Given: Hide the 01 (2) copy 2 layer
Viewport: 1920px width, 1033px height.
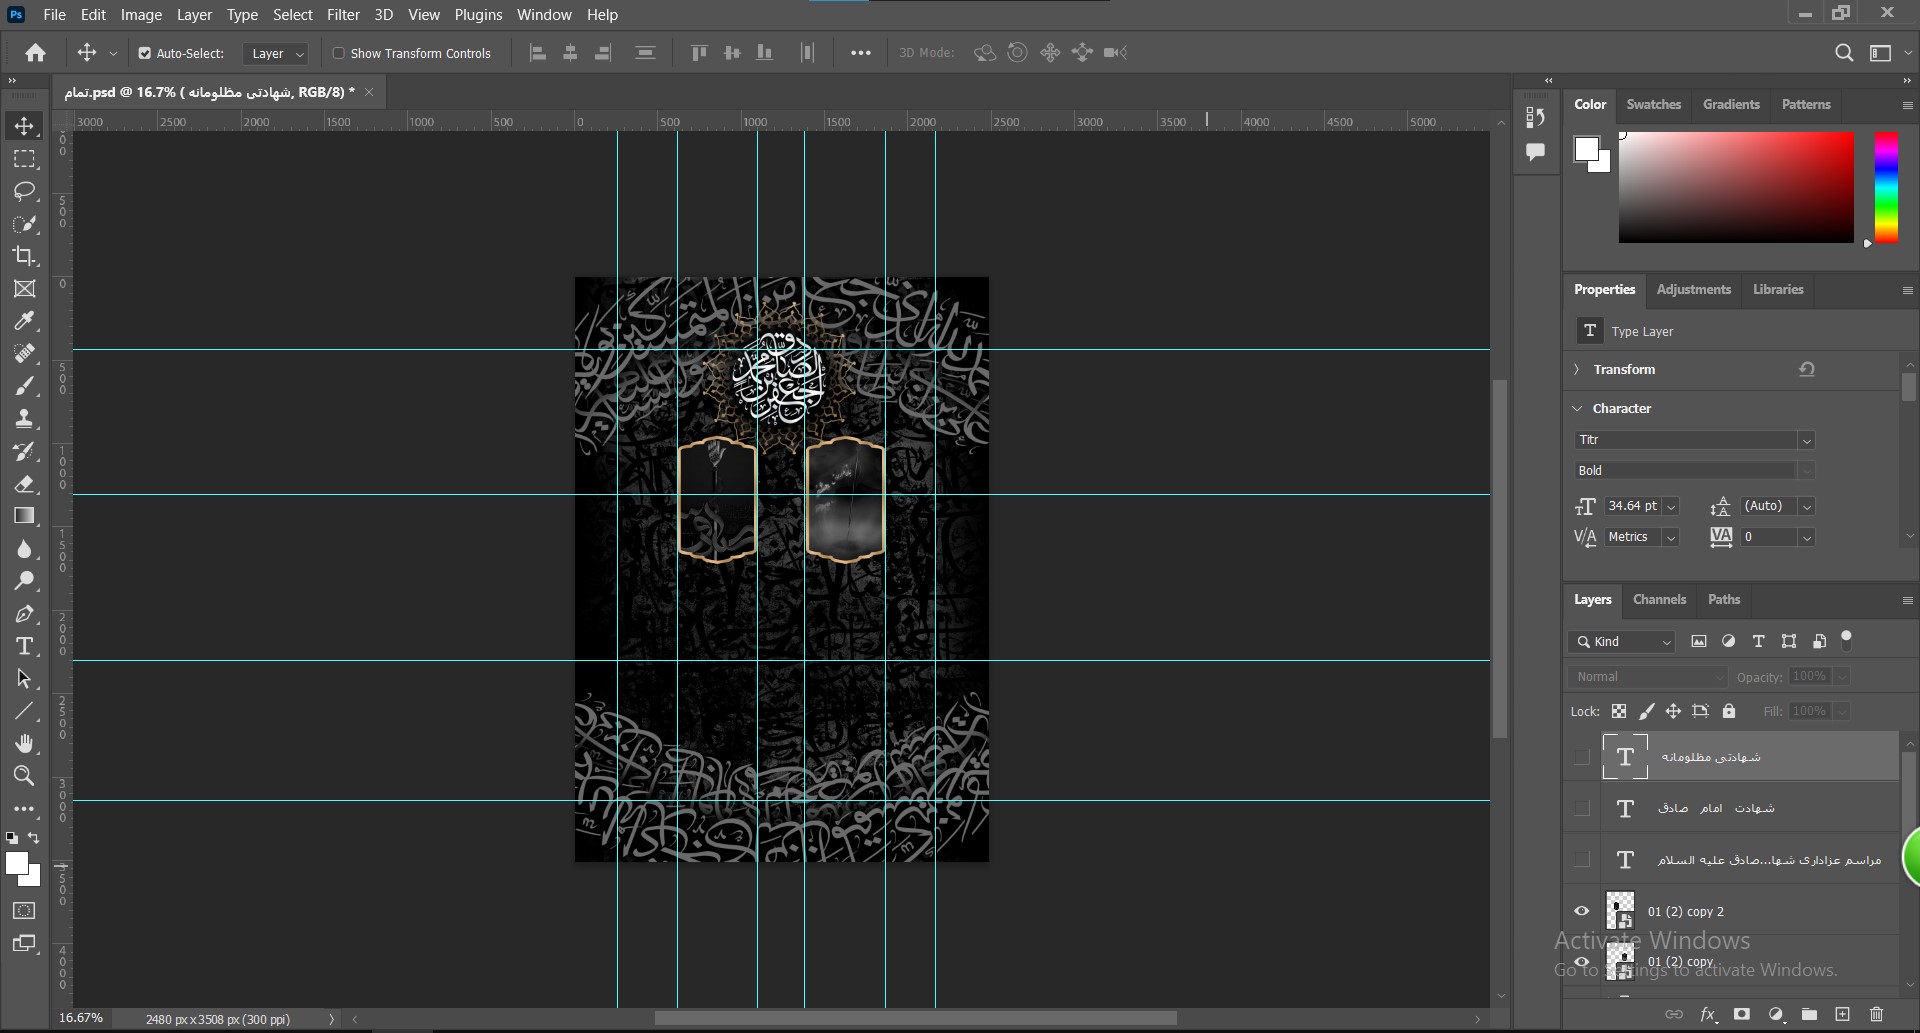Looking at the screenshot, I should [1582, 911].
